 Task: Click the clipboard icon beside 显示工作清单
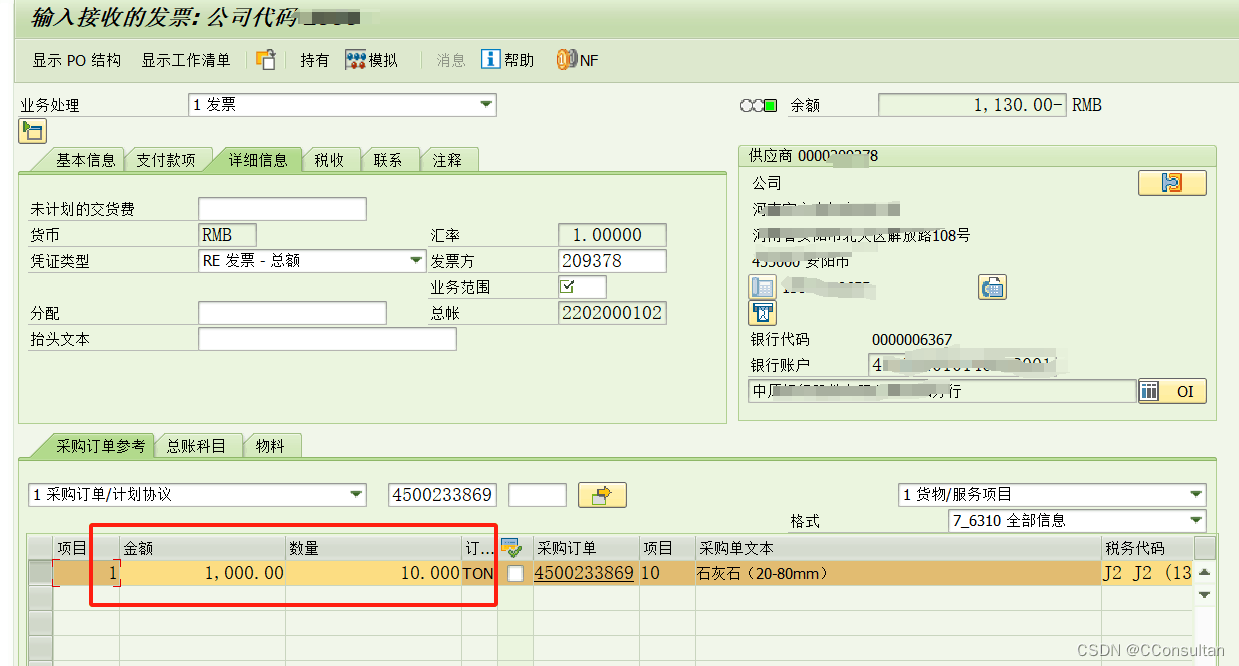pos(265,60)
